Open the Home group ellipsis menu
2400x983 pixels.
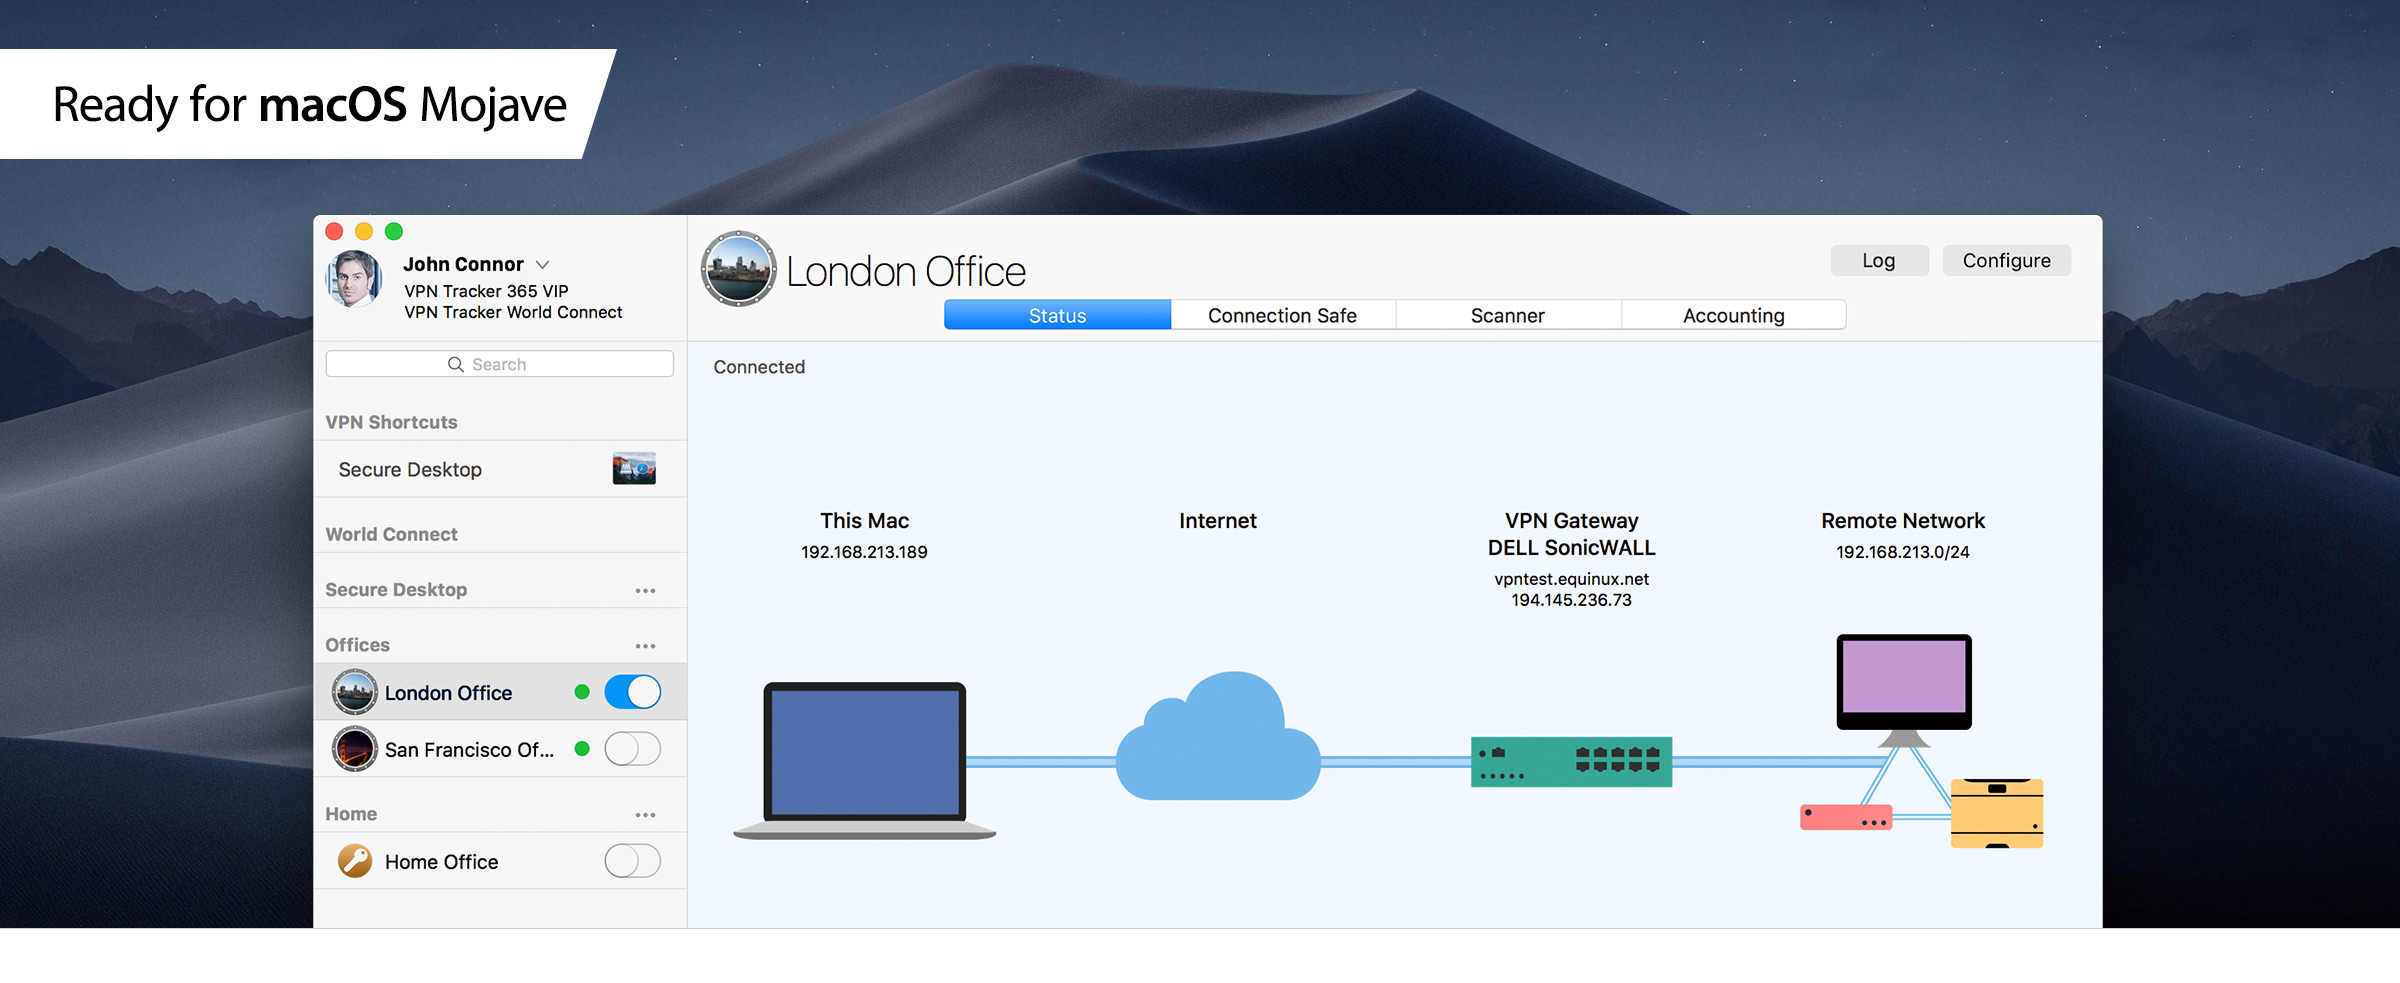[x=645, y=815]
